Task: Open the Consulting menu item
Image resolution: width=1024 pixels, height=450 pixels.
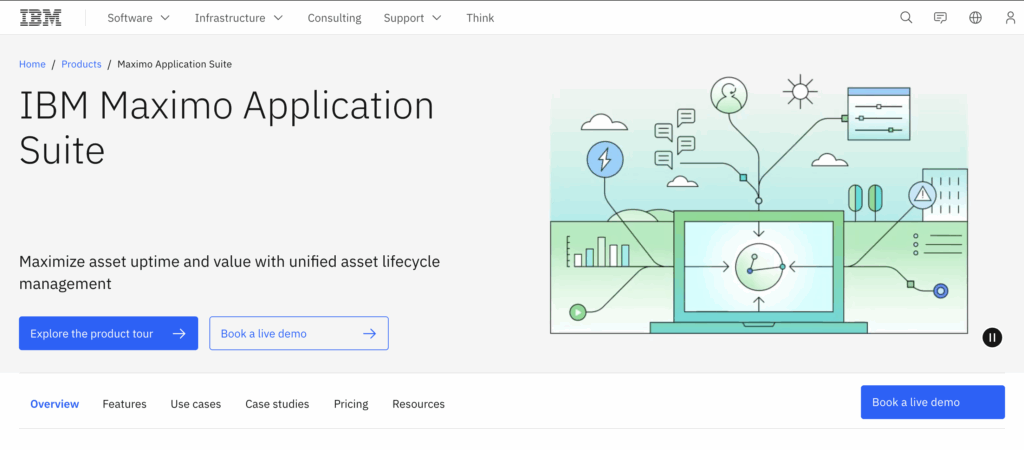Action: pyautogui.click(x=334, y=18)
